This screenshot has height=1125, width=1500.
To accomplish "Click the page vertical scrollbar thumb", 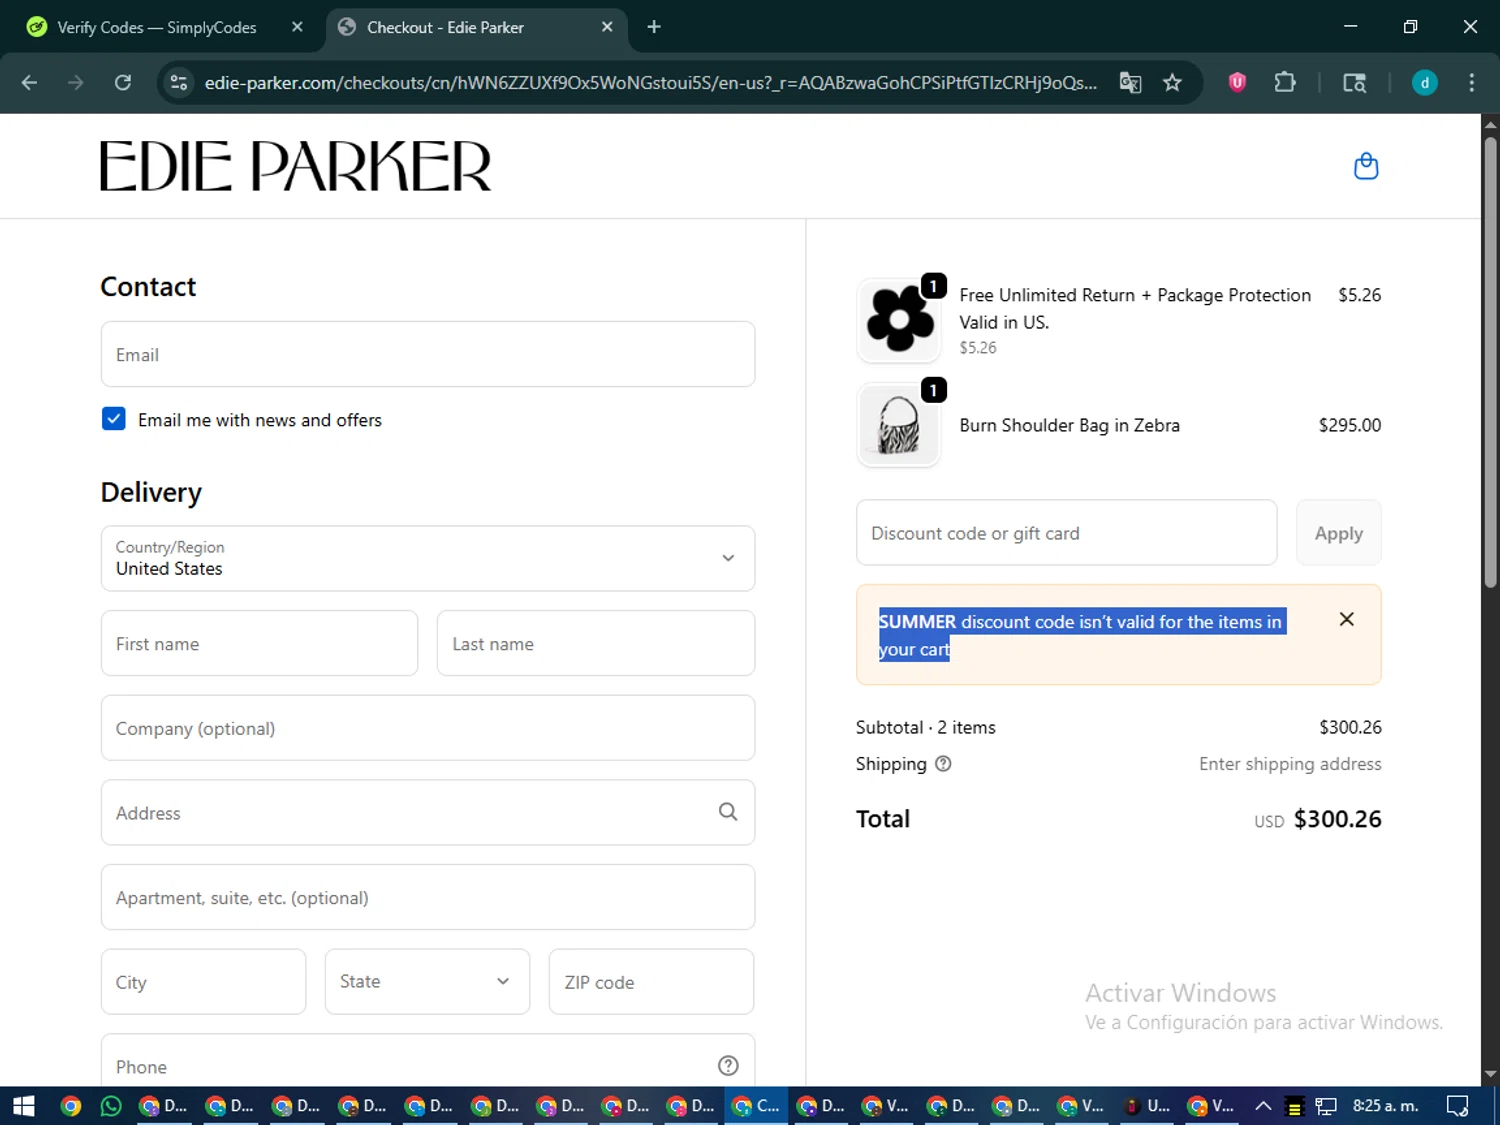I will tap(1490, 360).
